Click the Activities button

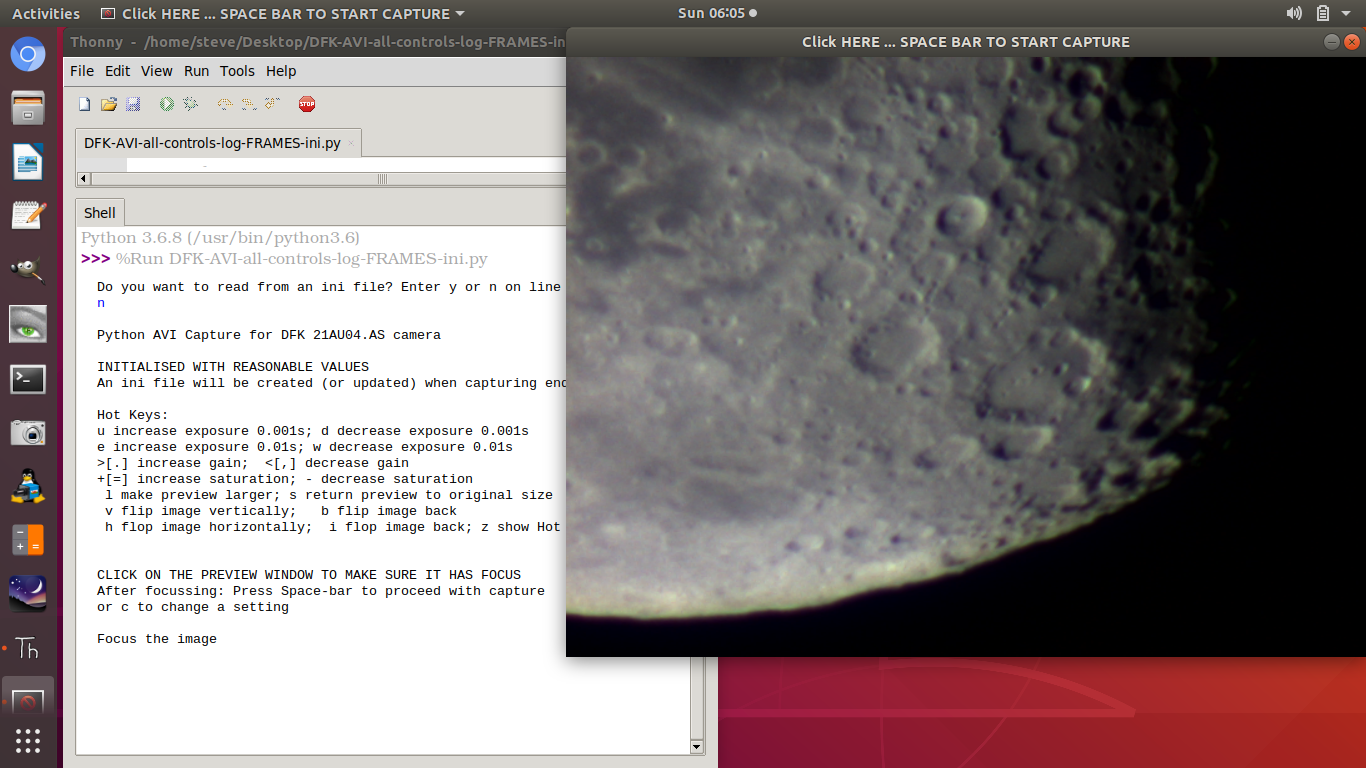(x=45, y=13)
